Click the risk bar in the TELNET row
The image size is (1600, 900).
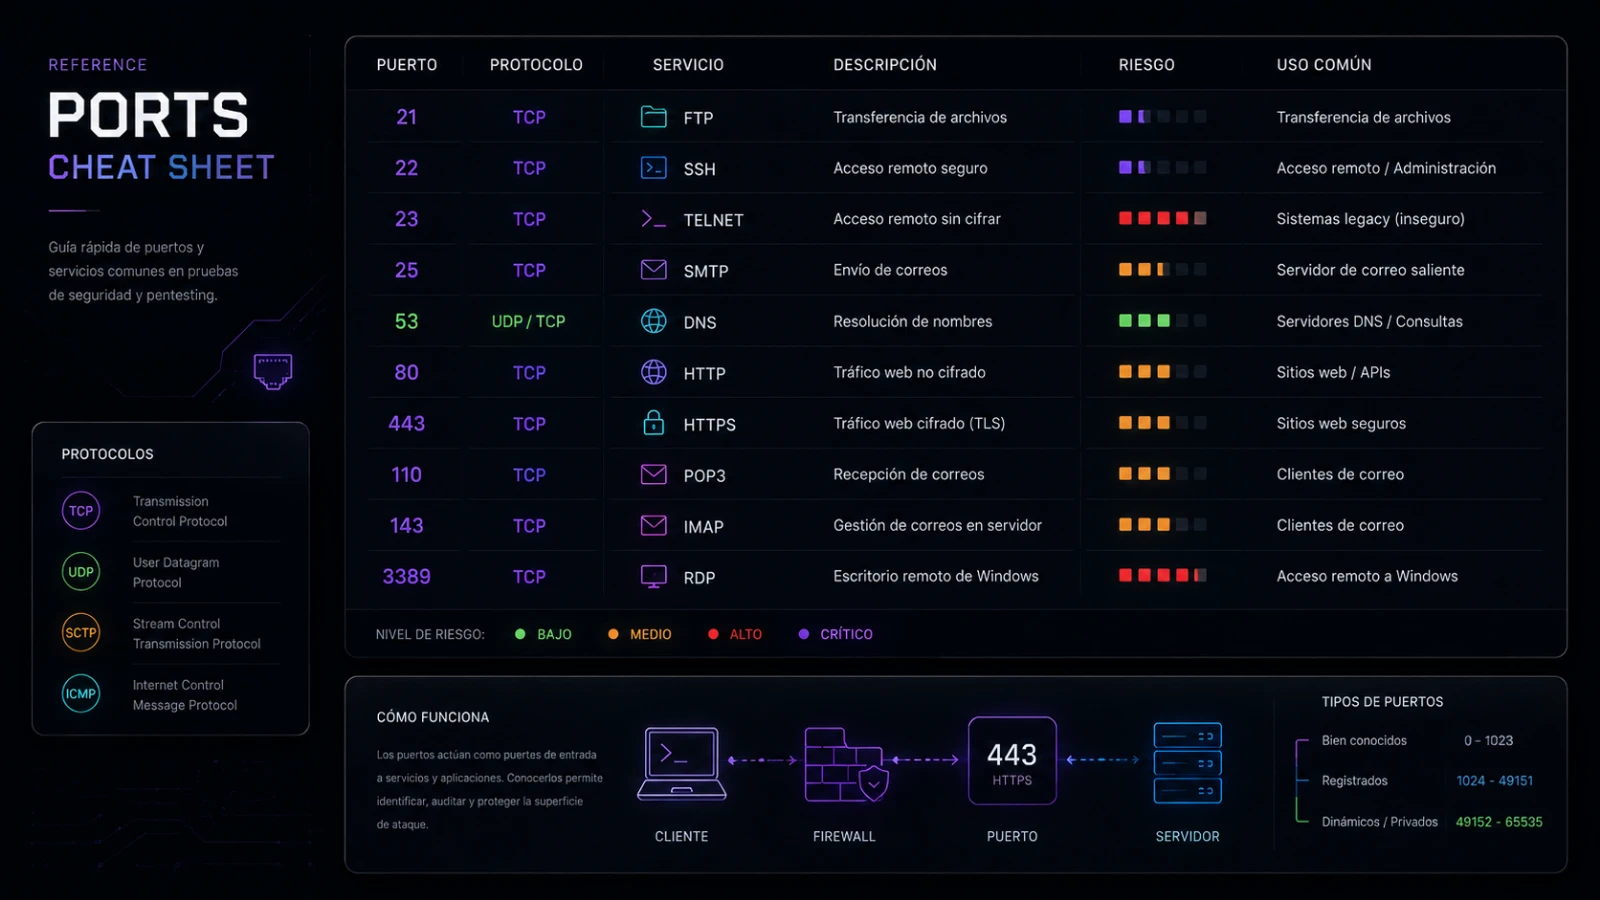pyautogui.click(x=1162, y=218)
